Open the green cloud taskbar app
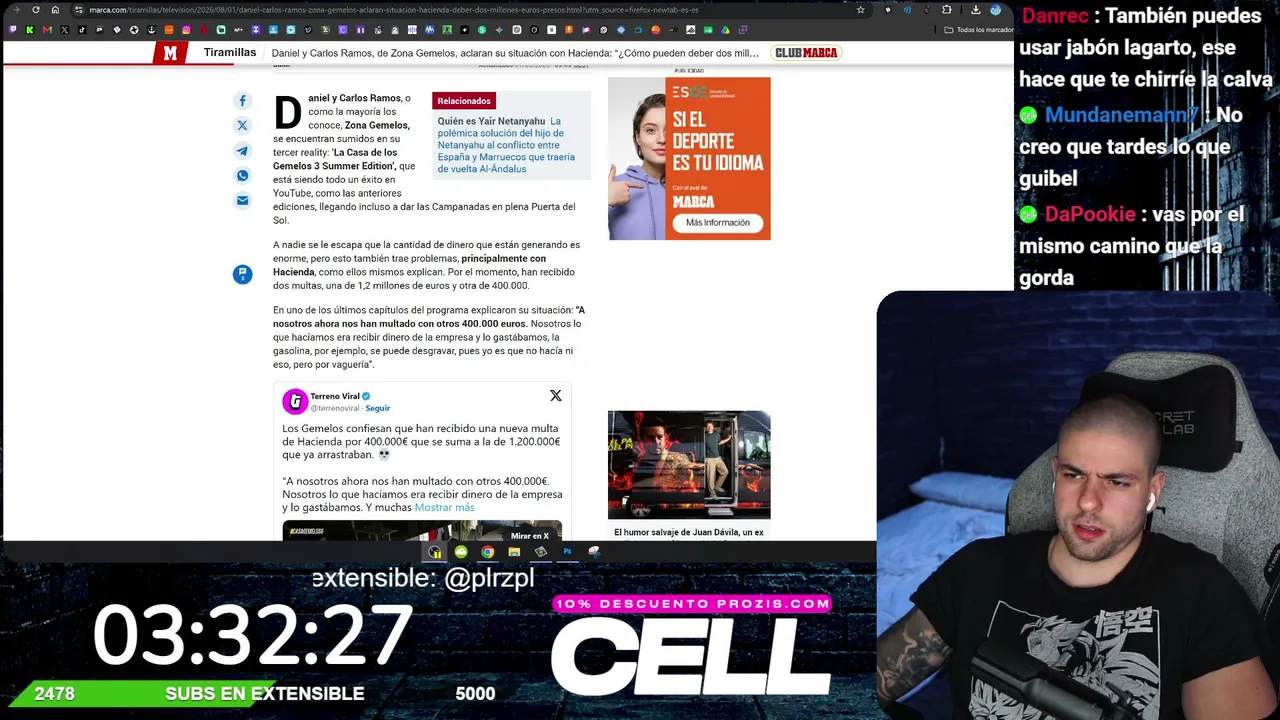This screenshot has height=720, width=1280. pyautogui.click(x=461, y=552)
